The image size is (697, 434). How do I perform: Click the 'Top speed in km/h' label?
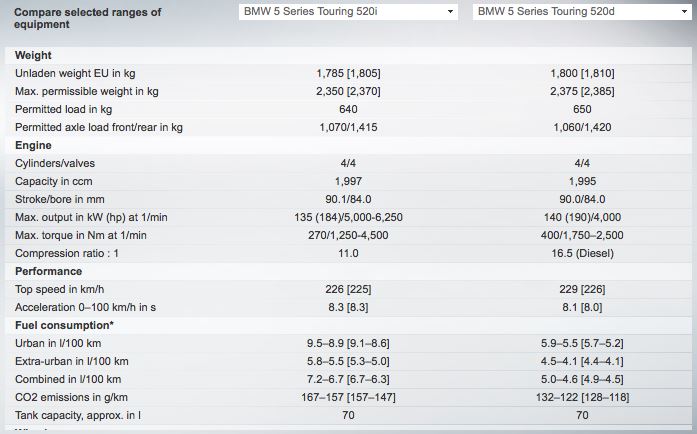coord(60,289)
